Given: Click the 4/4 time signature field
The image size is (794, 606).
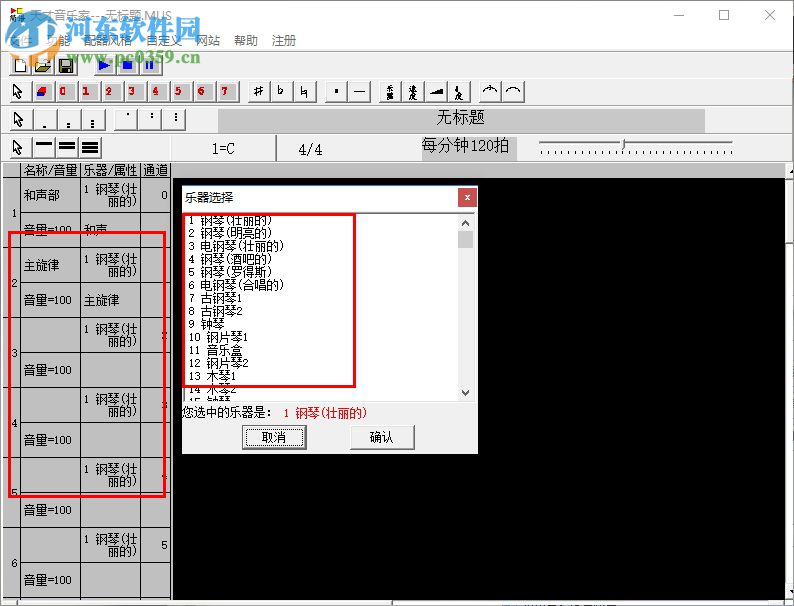Looking at the screenshot, I should coord(310,149).
